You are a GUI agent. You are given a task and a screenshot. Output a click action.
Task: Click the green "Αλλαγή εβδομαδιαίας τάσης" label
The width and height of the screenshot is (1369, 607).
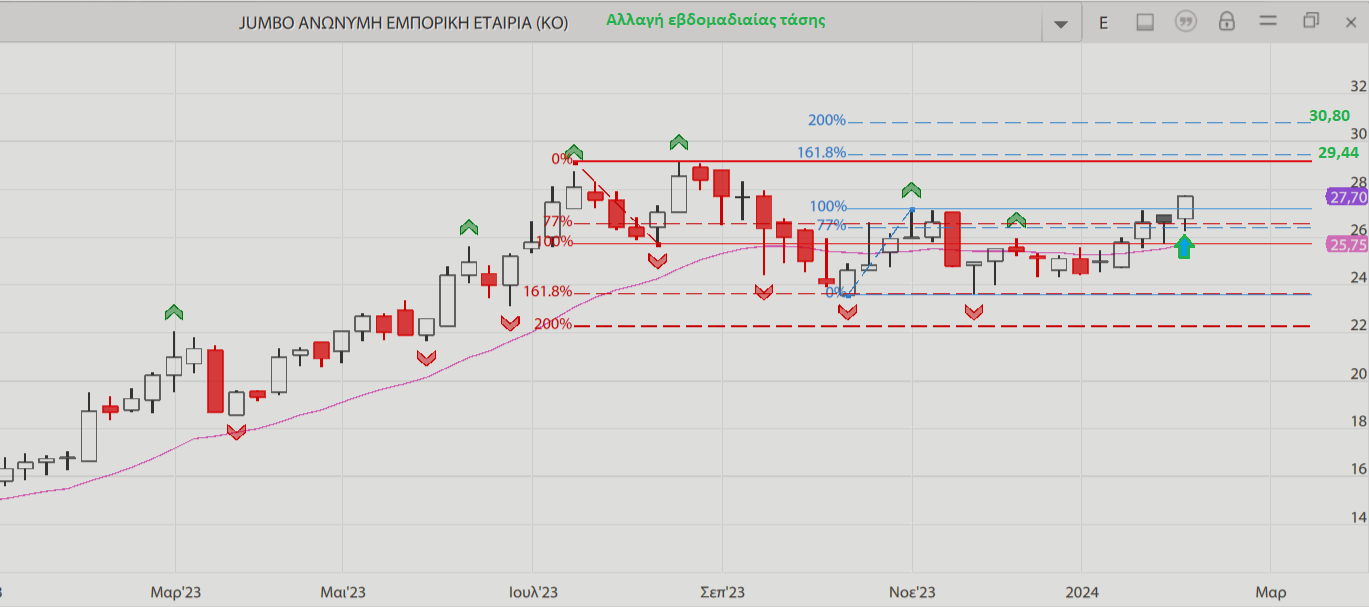(716, 20)
